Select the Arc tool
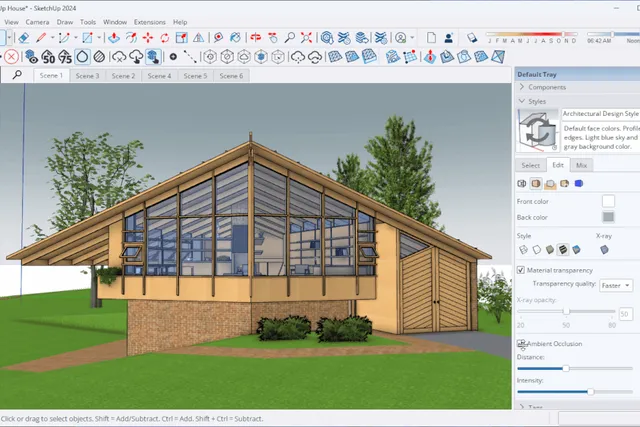640x427 pixels. click(x=64, y=38)
